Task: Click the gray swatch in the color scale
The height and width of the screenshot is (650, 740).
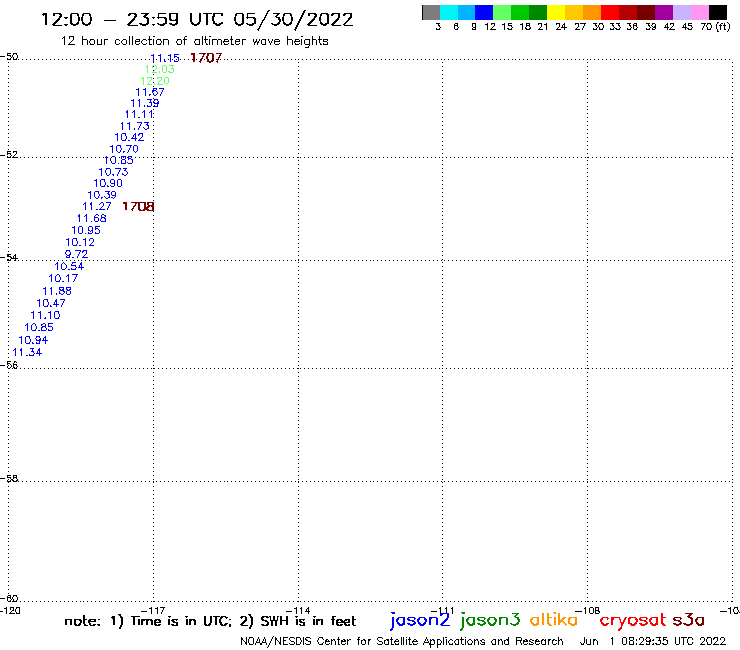Action: coord(431,12)
